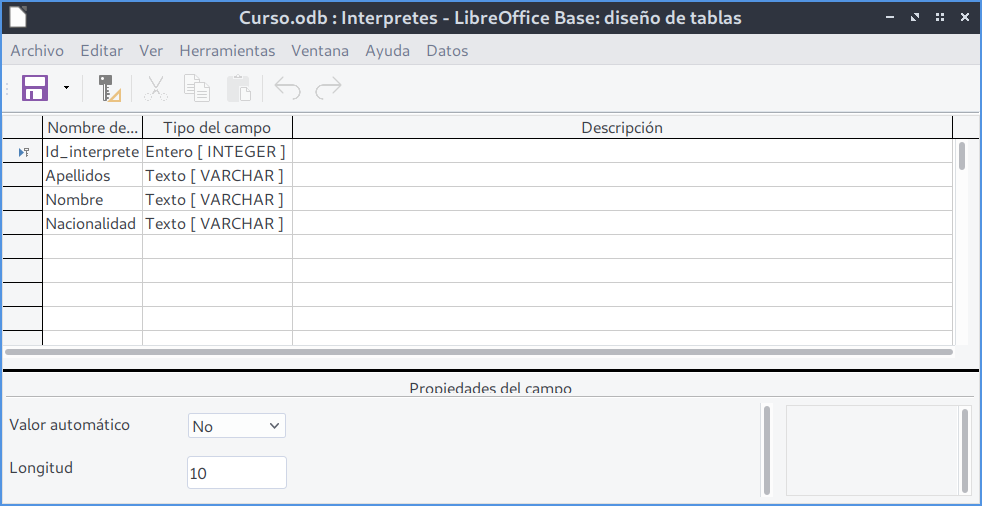Open the Archivo menu

pos(37,51)
